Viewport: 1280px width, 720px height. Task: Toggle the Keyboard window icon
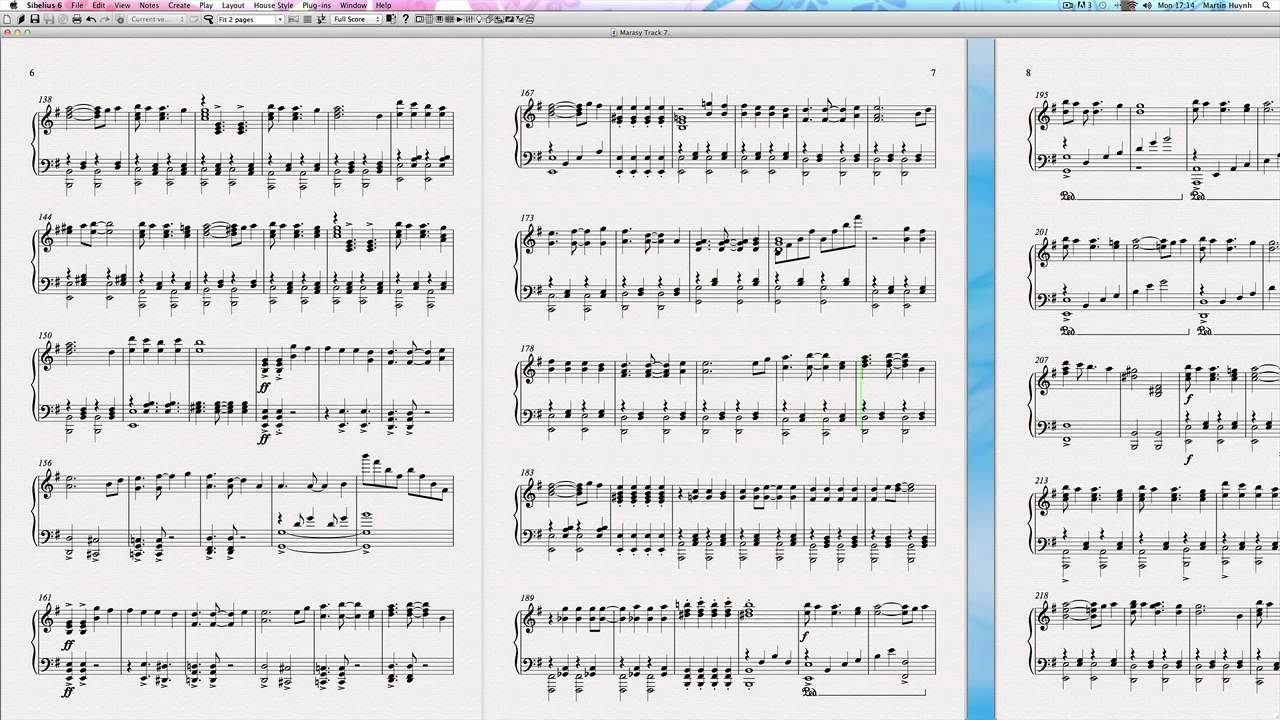(439, 19)
